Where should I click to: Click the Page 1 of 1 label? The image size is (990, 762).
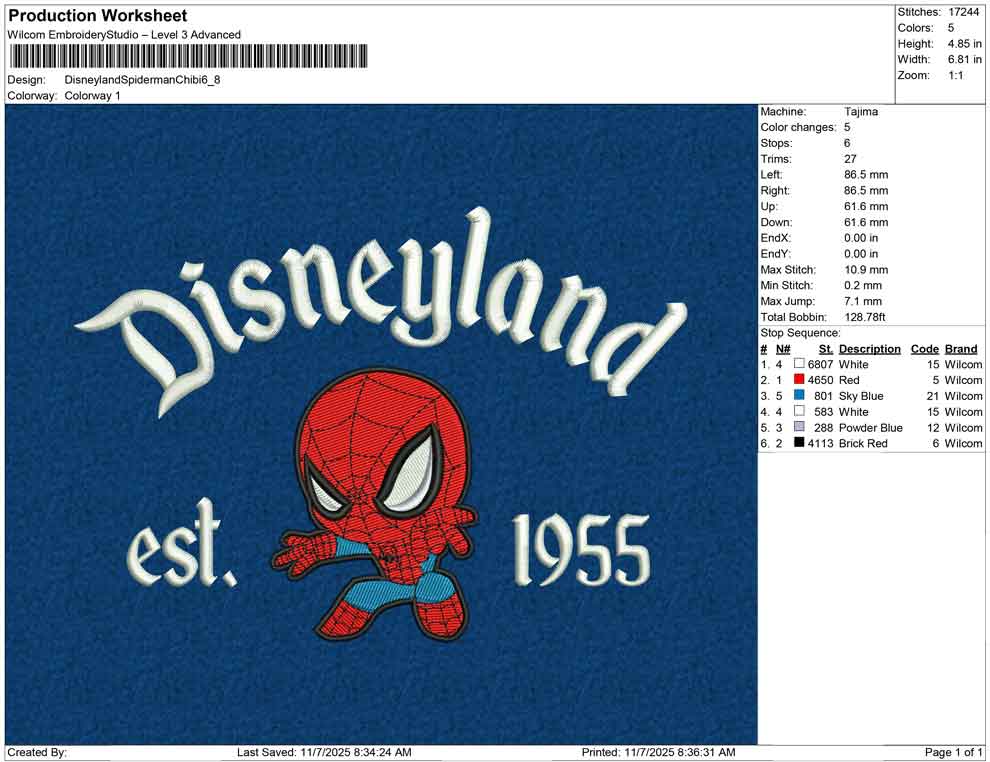click(x=951, y=751)
